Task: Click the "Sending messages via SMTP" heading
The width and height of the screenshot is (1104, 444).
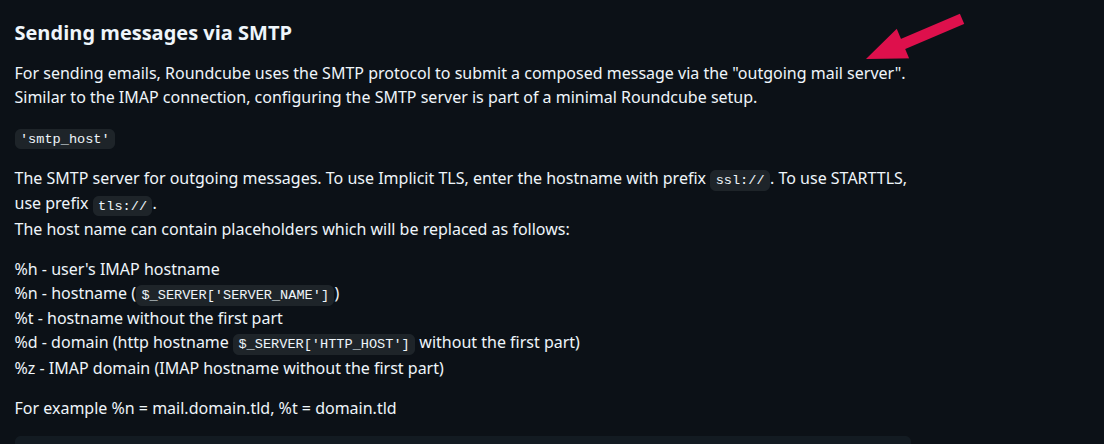Action: (153, 33)
